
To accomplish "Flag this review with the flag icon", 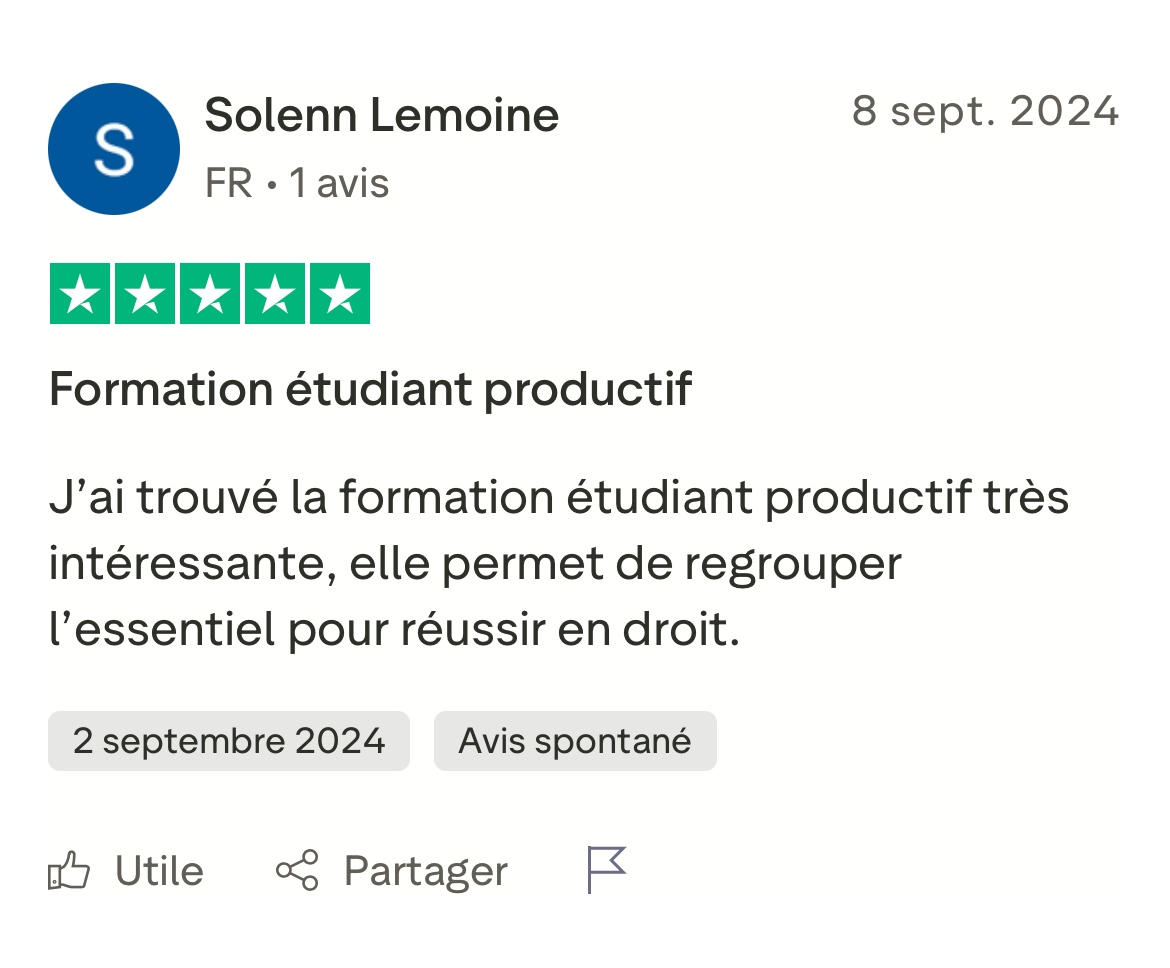I will tap(606, 869).
